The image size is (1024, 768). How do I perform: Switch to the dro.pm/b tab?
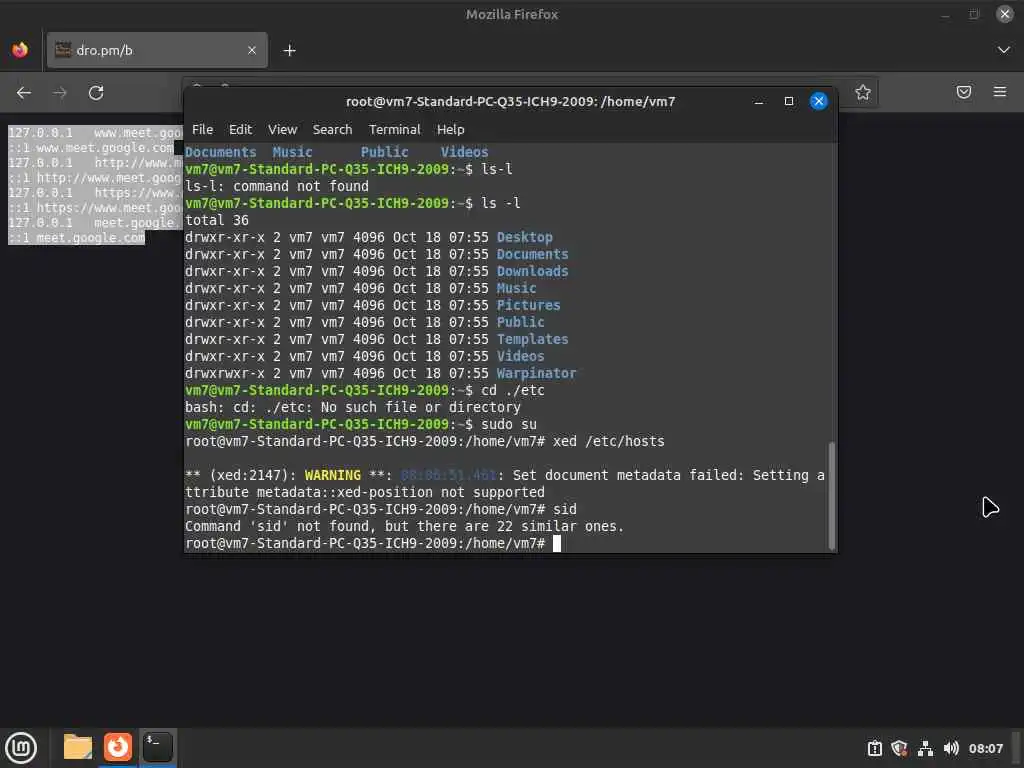pos(157,50)
